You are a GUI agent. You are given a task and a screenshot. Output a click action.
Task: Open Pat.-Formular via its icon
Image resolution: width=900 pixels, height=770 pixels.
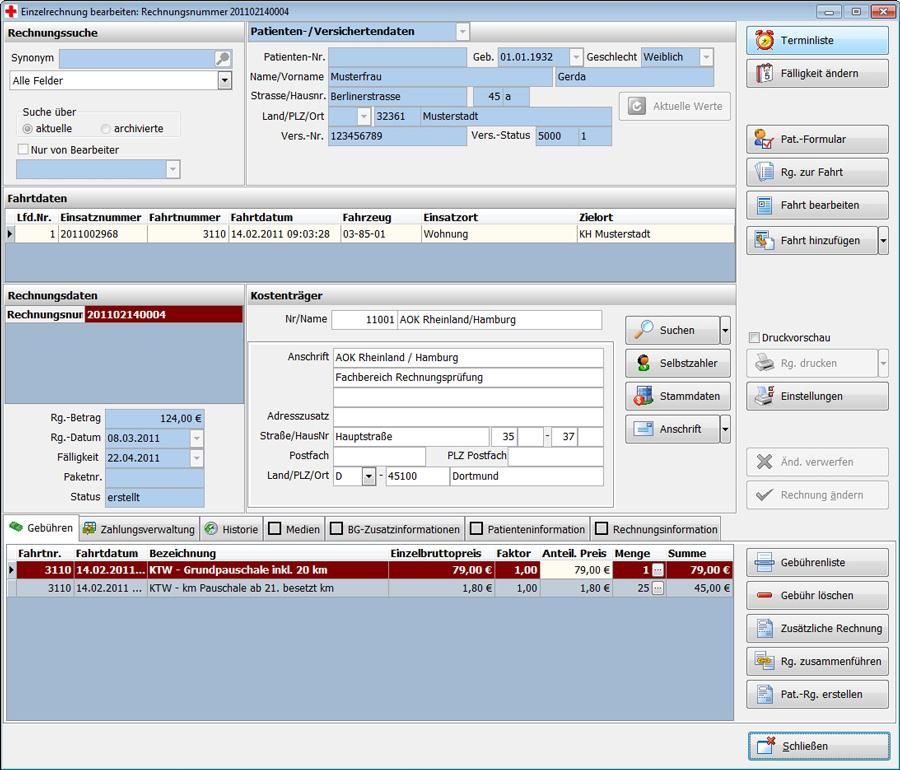[765, 140]
